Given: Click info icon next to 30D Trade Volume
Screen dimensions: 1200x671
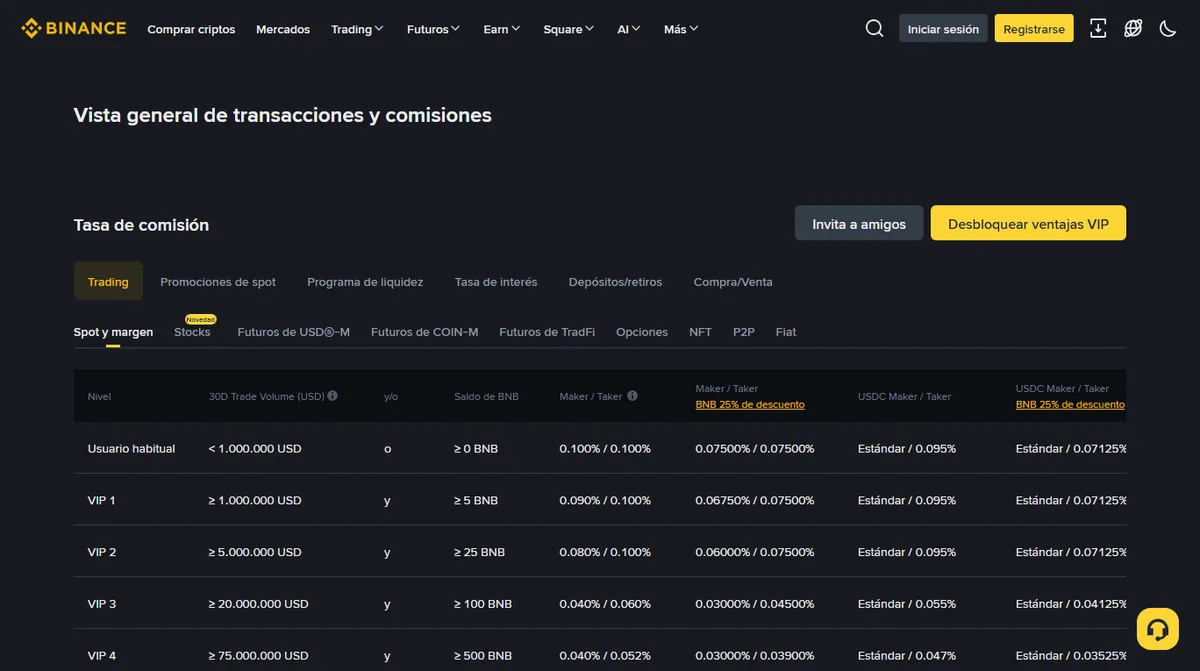Looking at the screenshot, I should 333,396.
